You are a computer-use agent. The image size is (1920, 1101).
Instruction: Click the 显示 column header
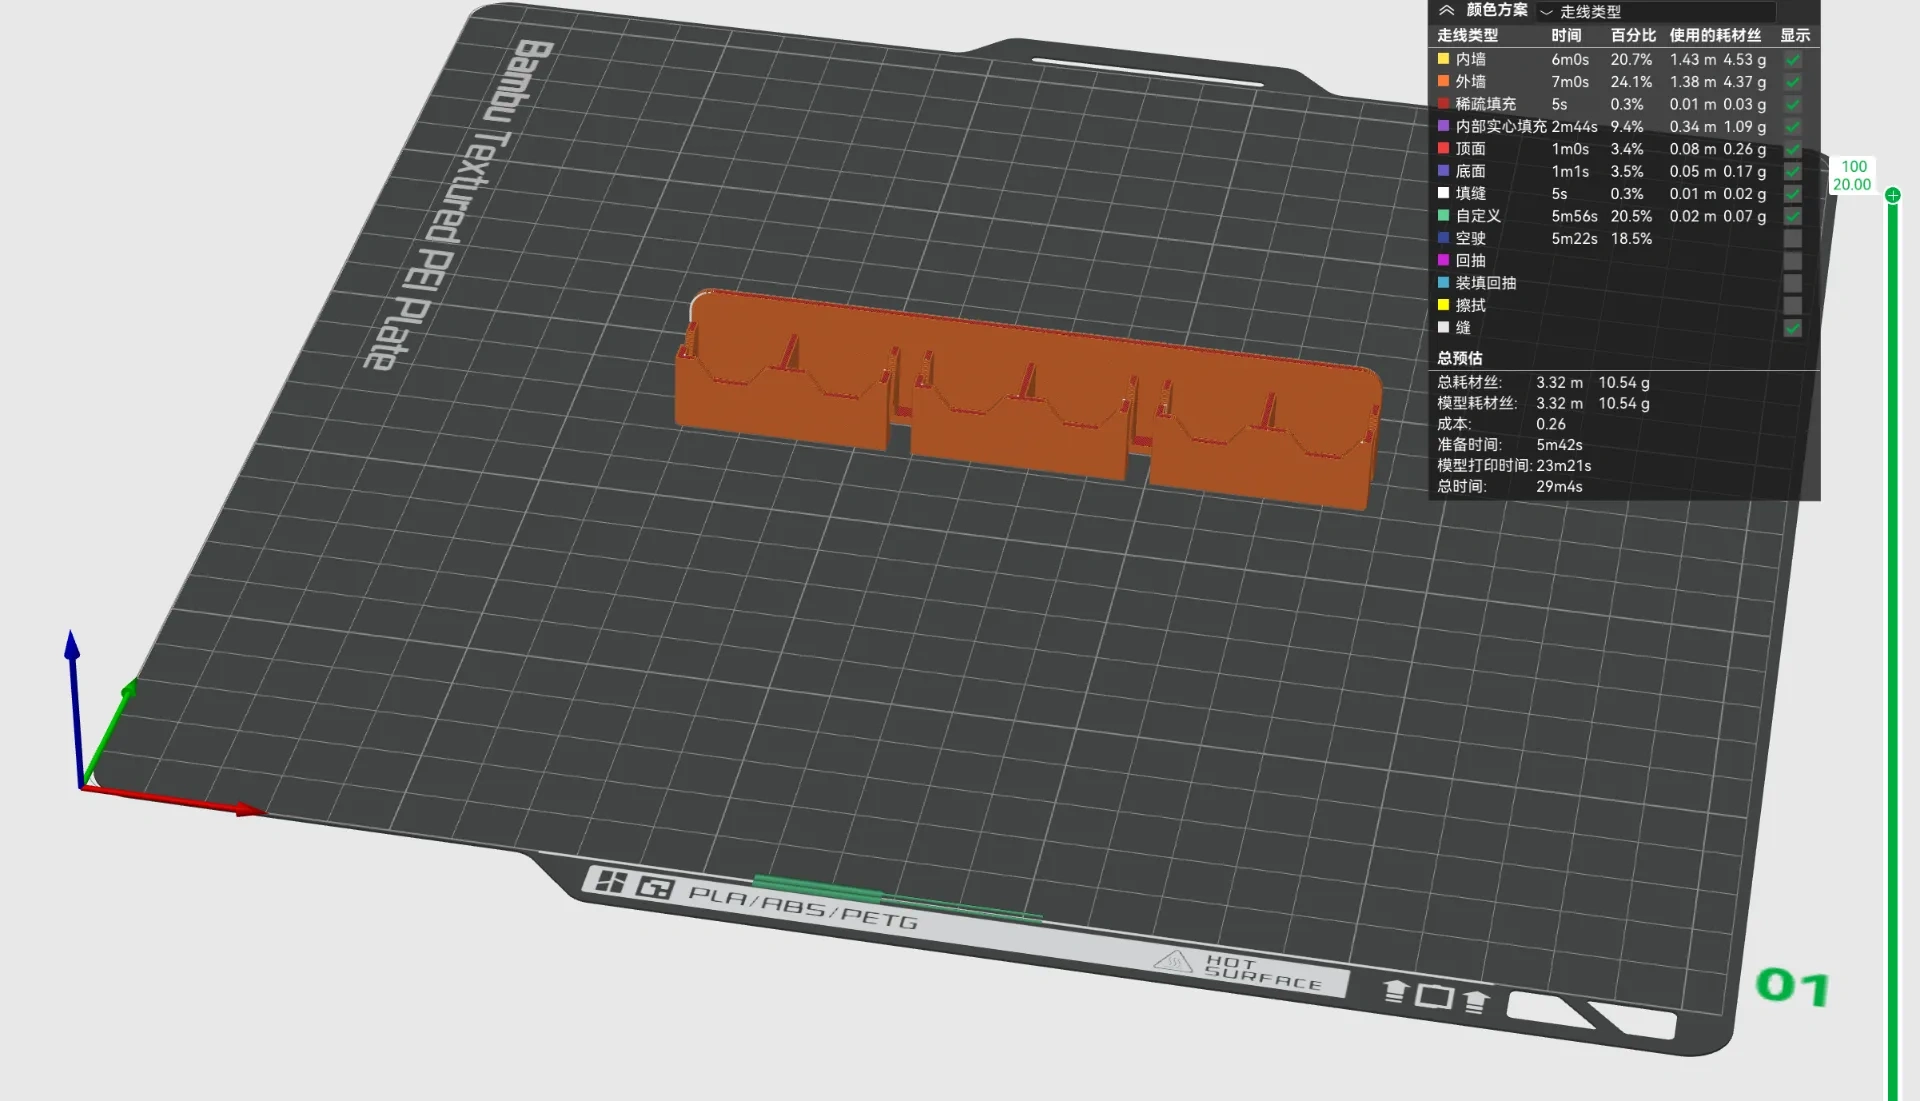pyautogui.click(x=1795, y=35)
